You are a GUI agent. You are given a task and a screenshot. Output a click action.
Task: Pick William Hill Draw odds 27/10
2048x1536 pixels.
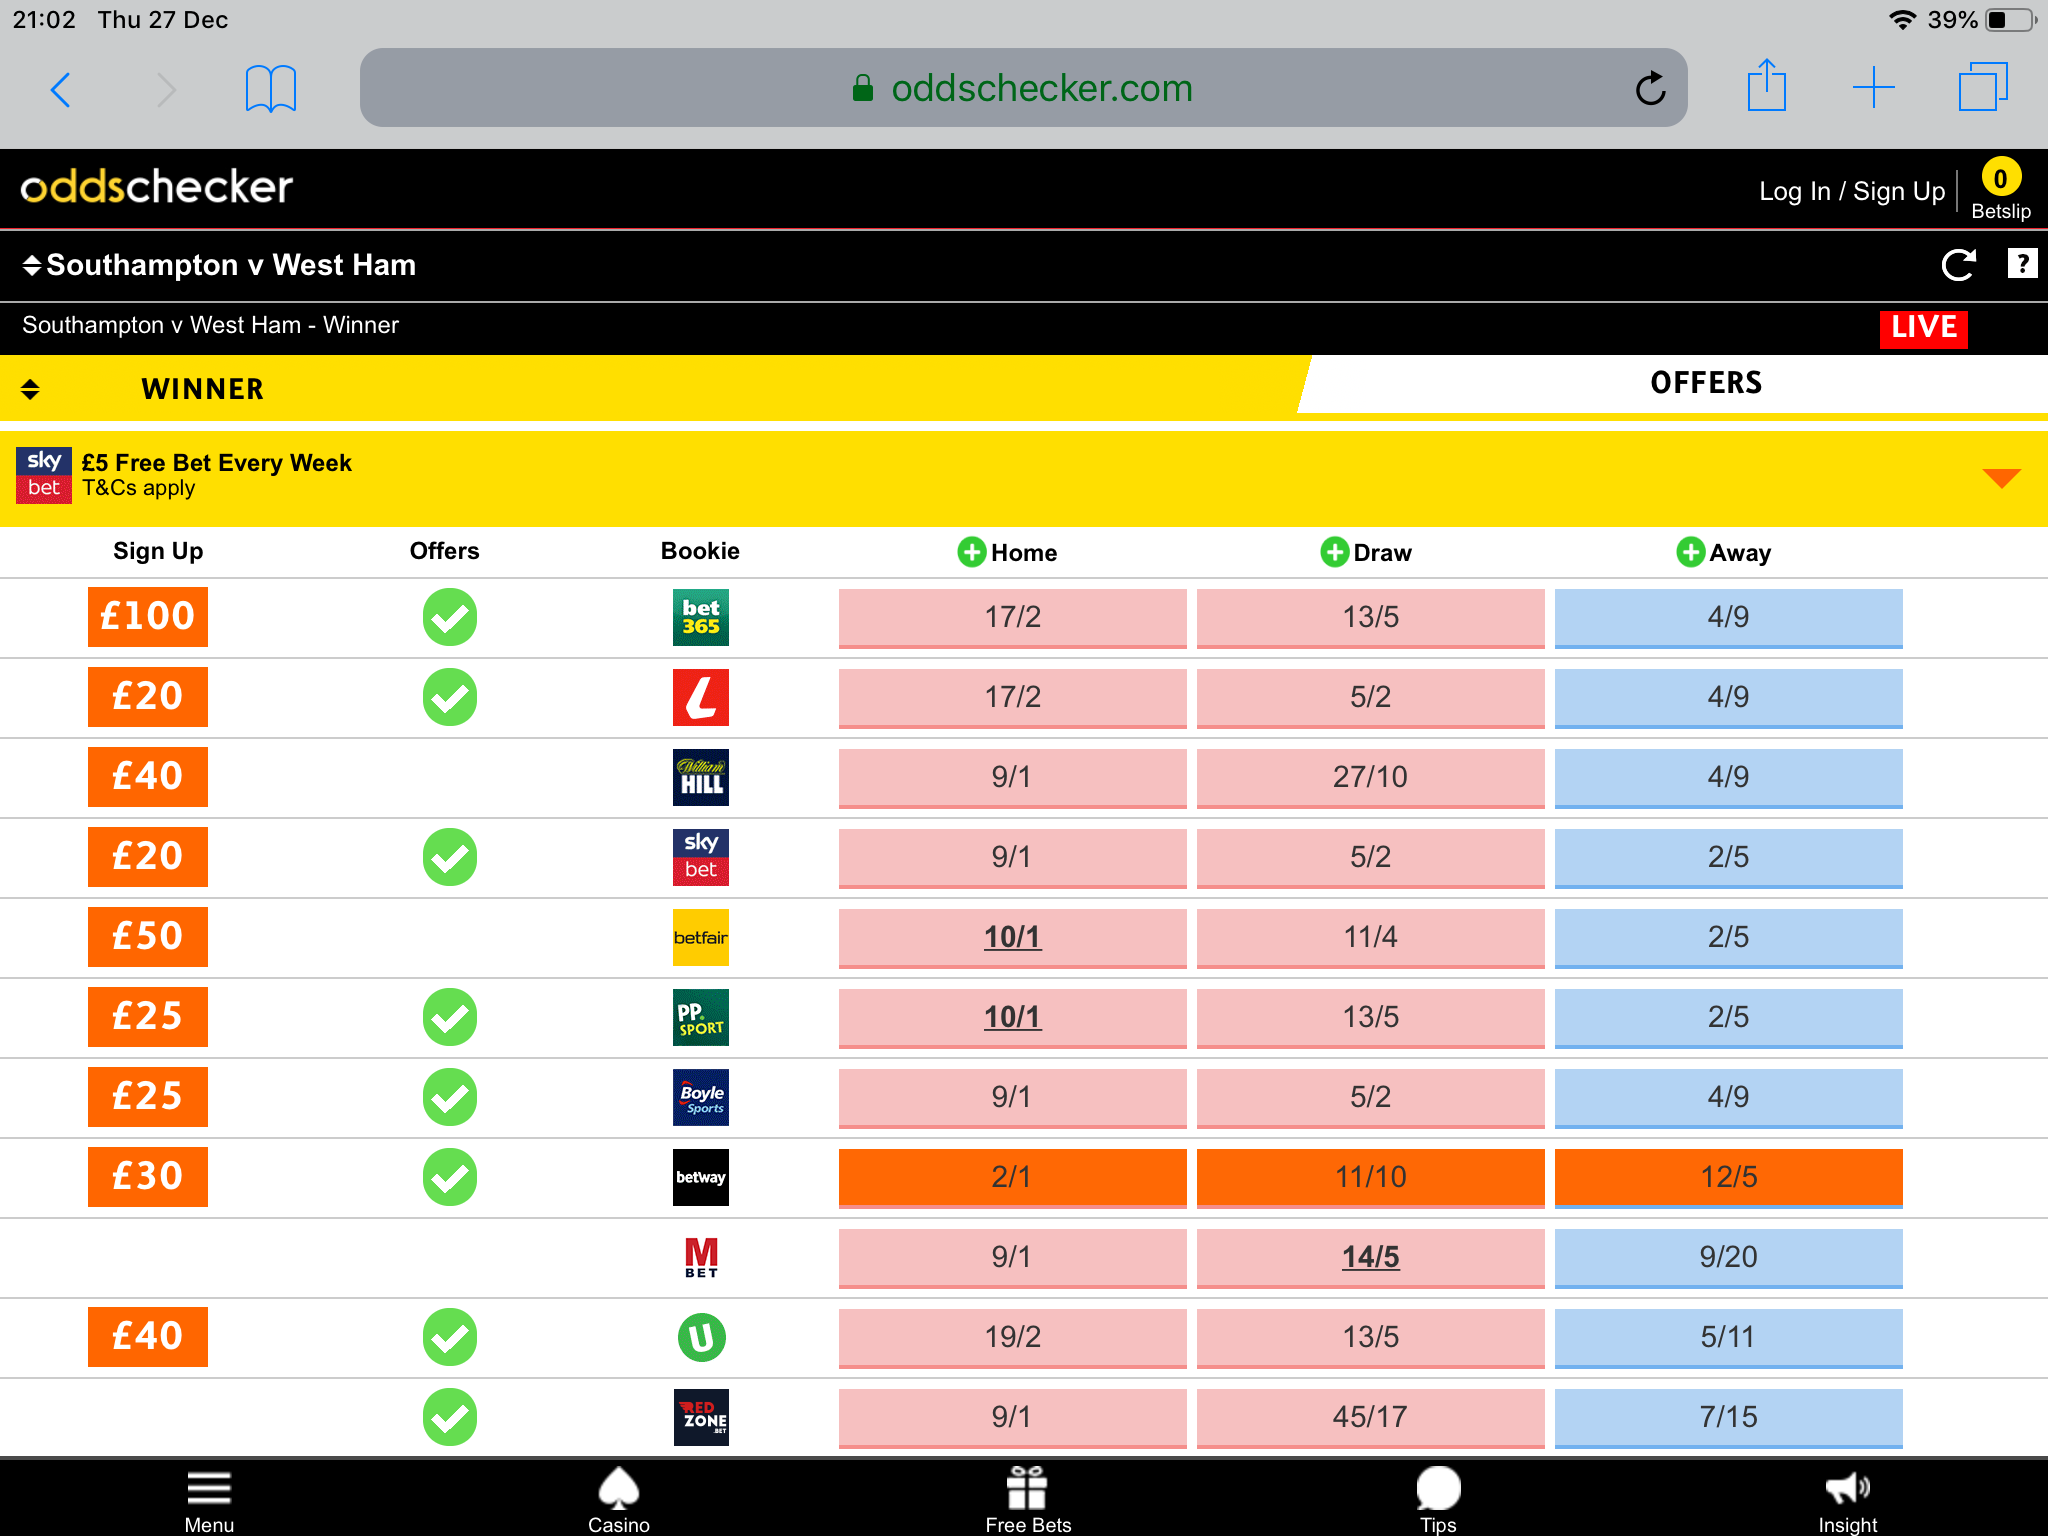coord(1370,778)
